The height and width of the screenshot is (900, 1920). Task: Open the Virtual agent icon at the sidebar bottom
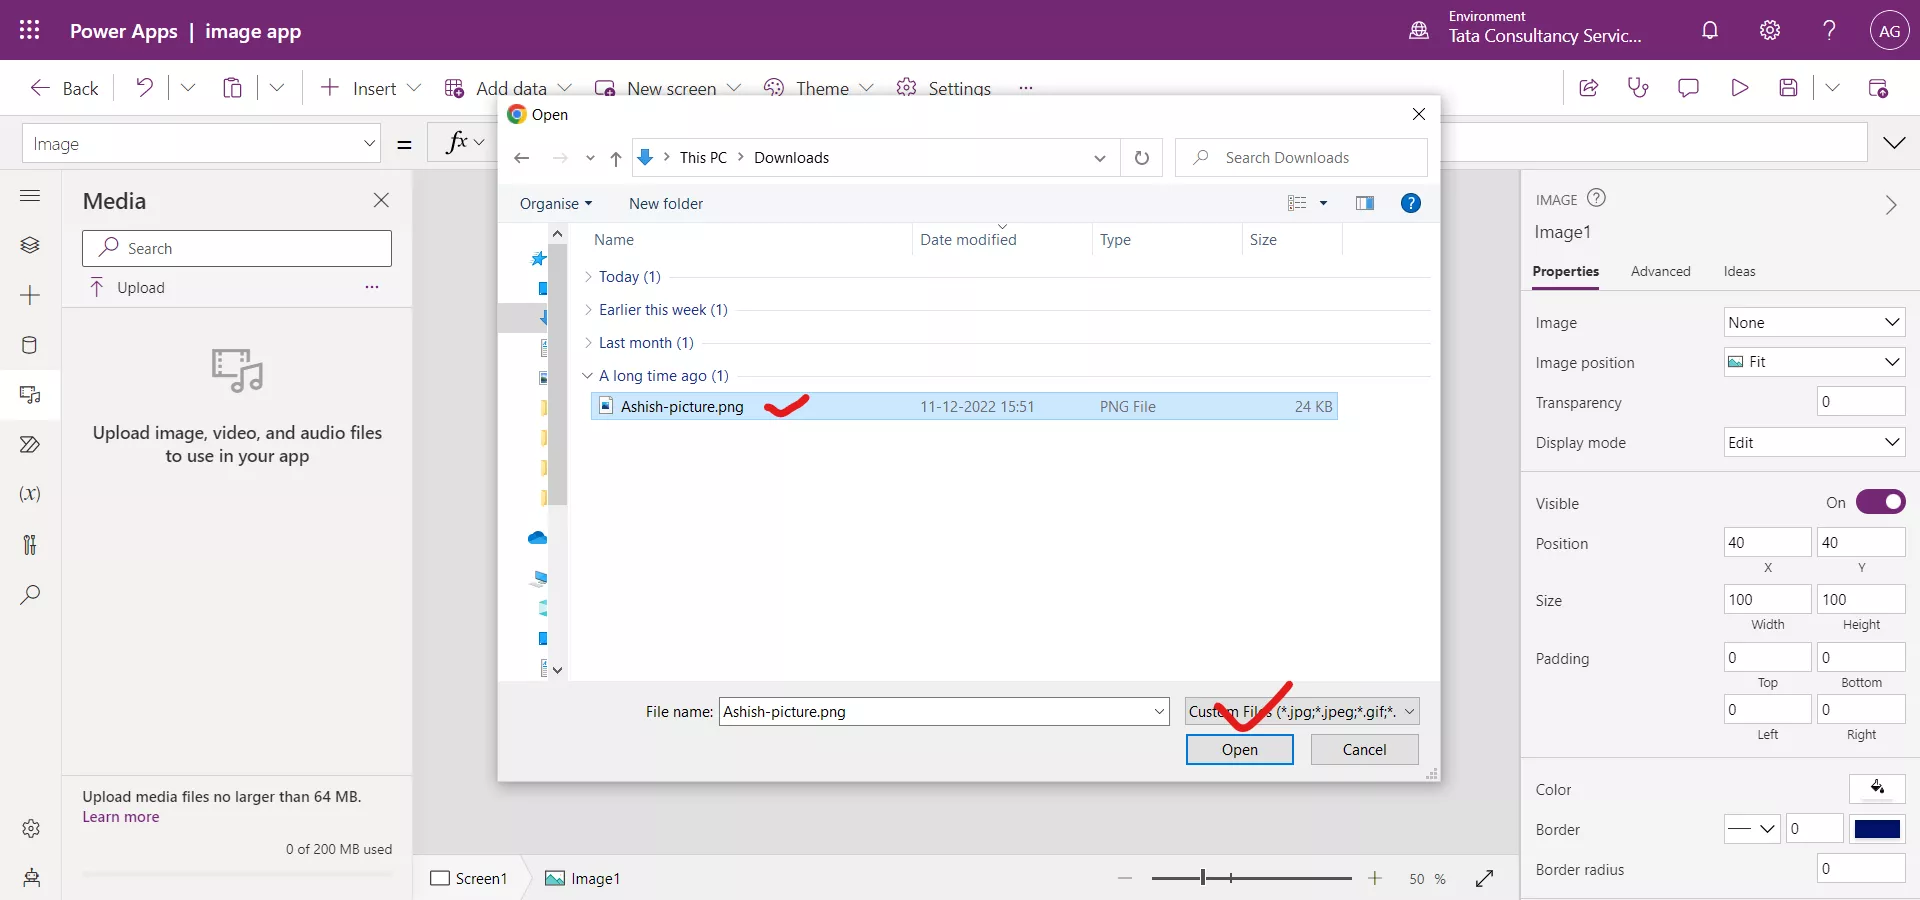(31, 878)
